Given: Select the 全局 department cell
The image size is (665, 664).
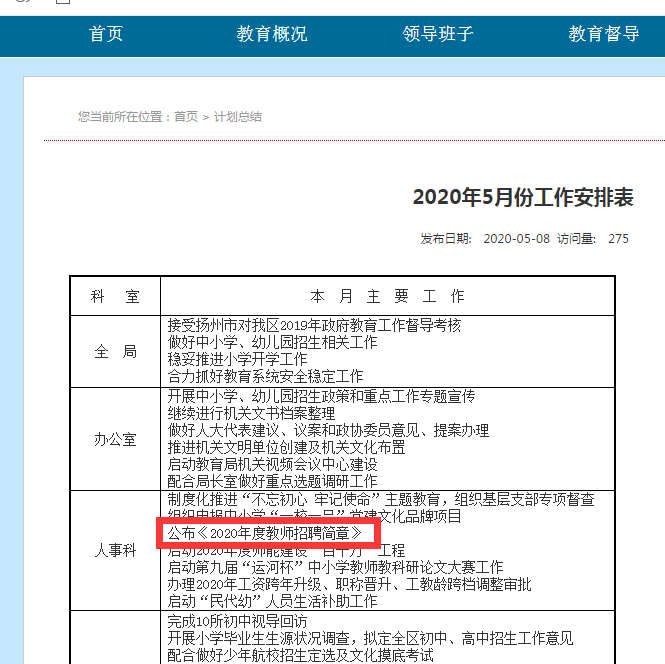Looking at the screenshot, I should 115,352.
